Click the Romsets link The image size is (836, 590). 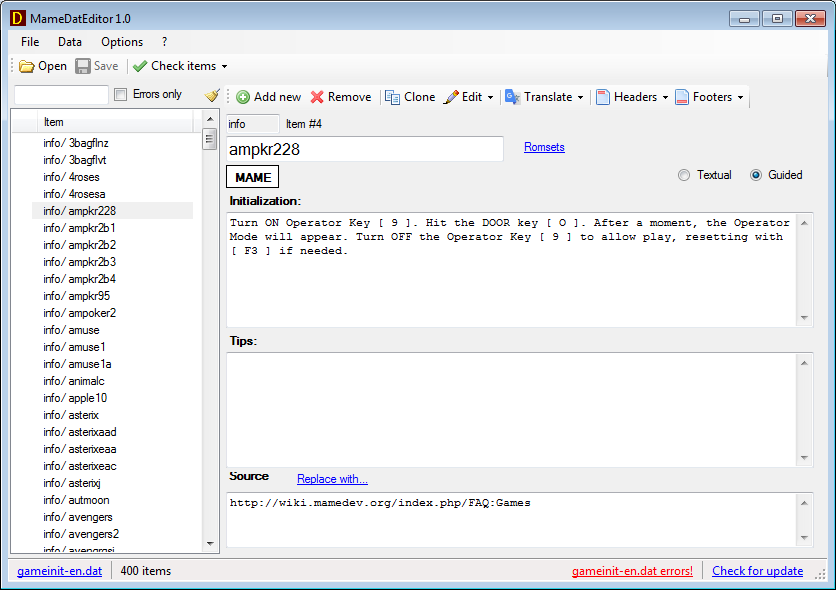point(544,147)
